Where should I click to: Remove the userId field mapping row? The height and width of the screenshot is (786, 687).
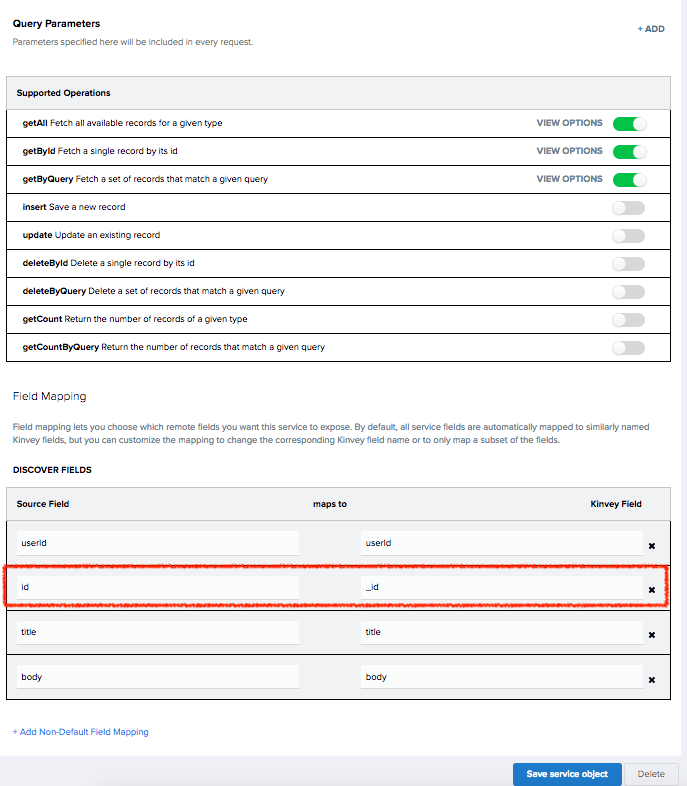652,546
